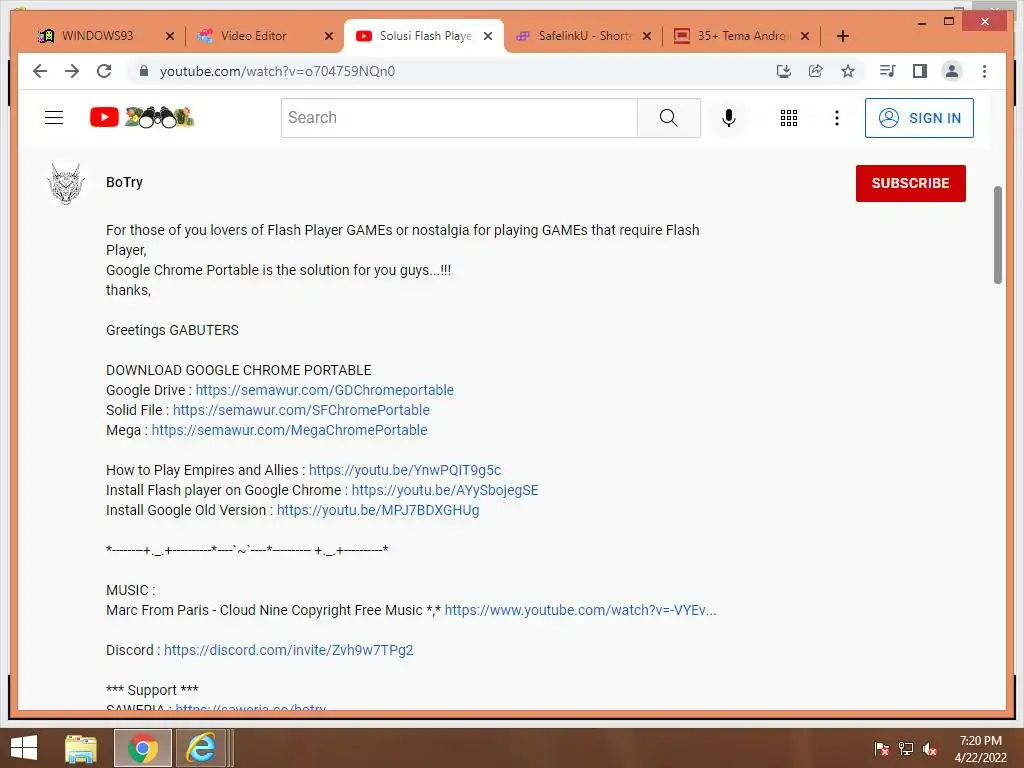Go to YouTube home via logo

pos(142,118)
